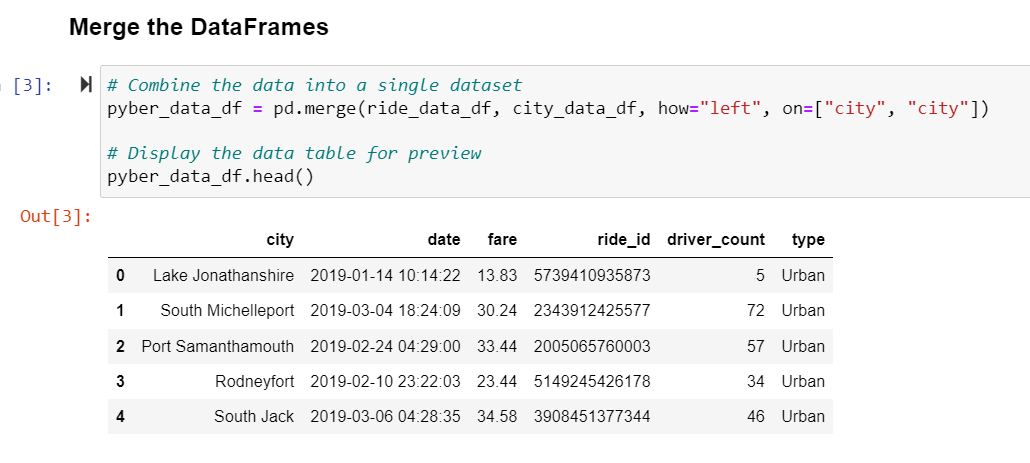Click the pyber_data_df.head() line
1030x463 pixels.
click(x=211, y=177)
